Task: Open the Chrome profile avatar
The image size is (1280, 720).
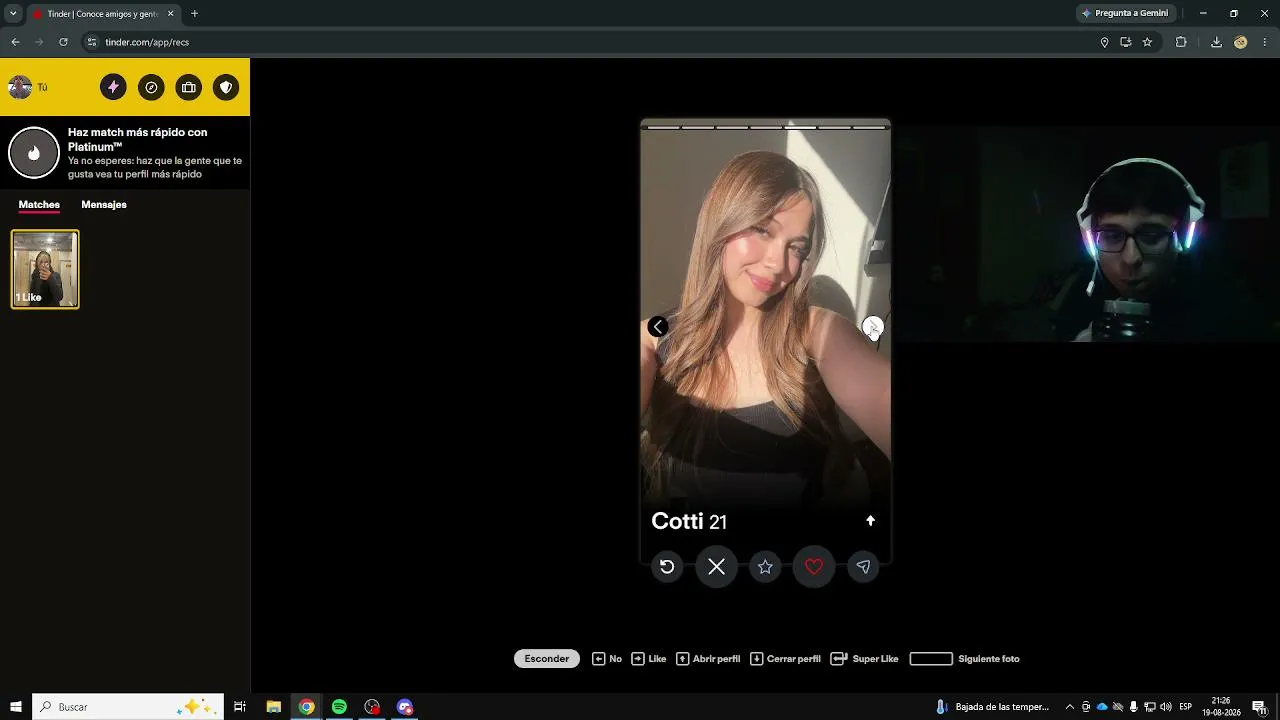Action: click(x=1241, y=42)
